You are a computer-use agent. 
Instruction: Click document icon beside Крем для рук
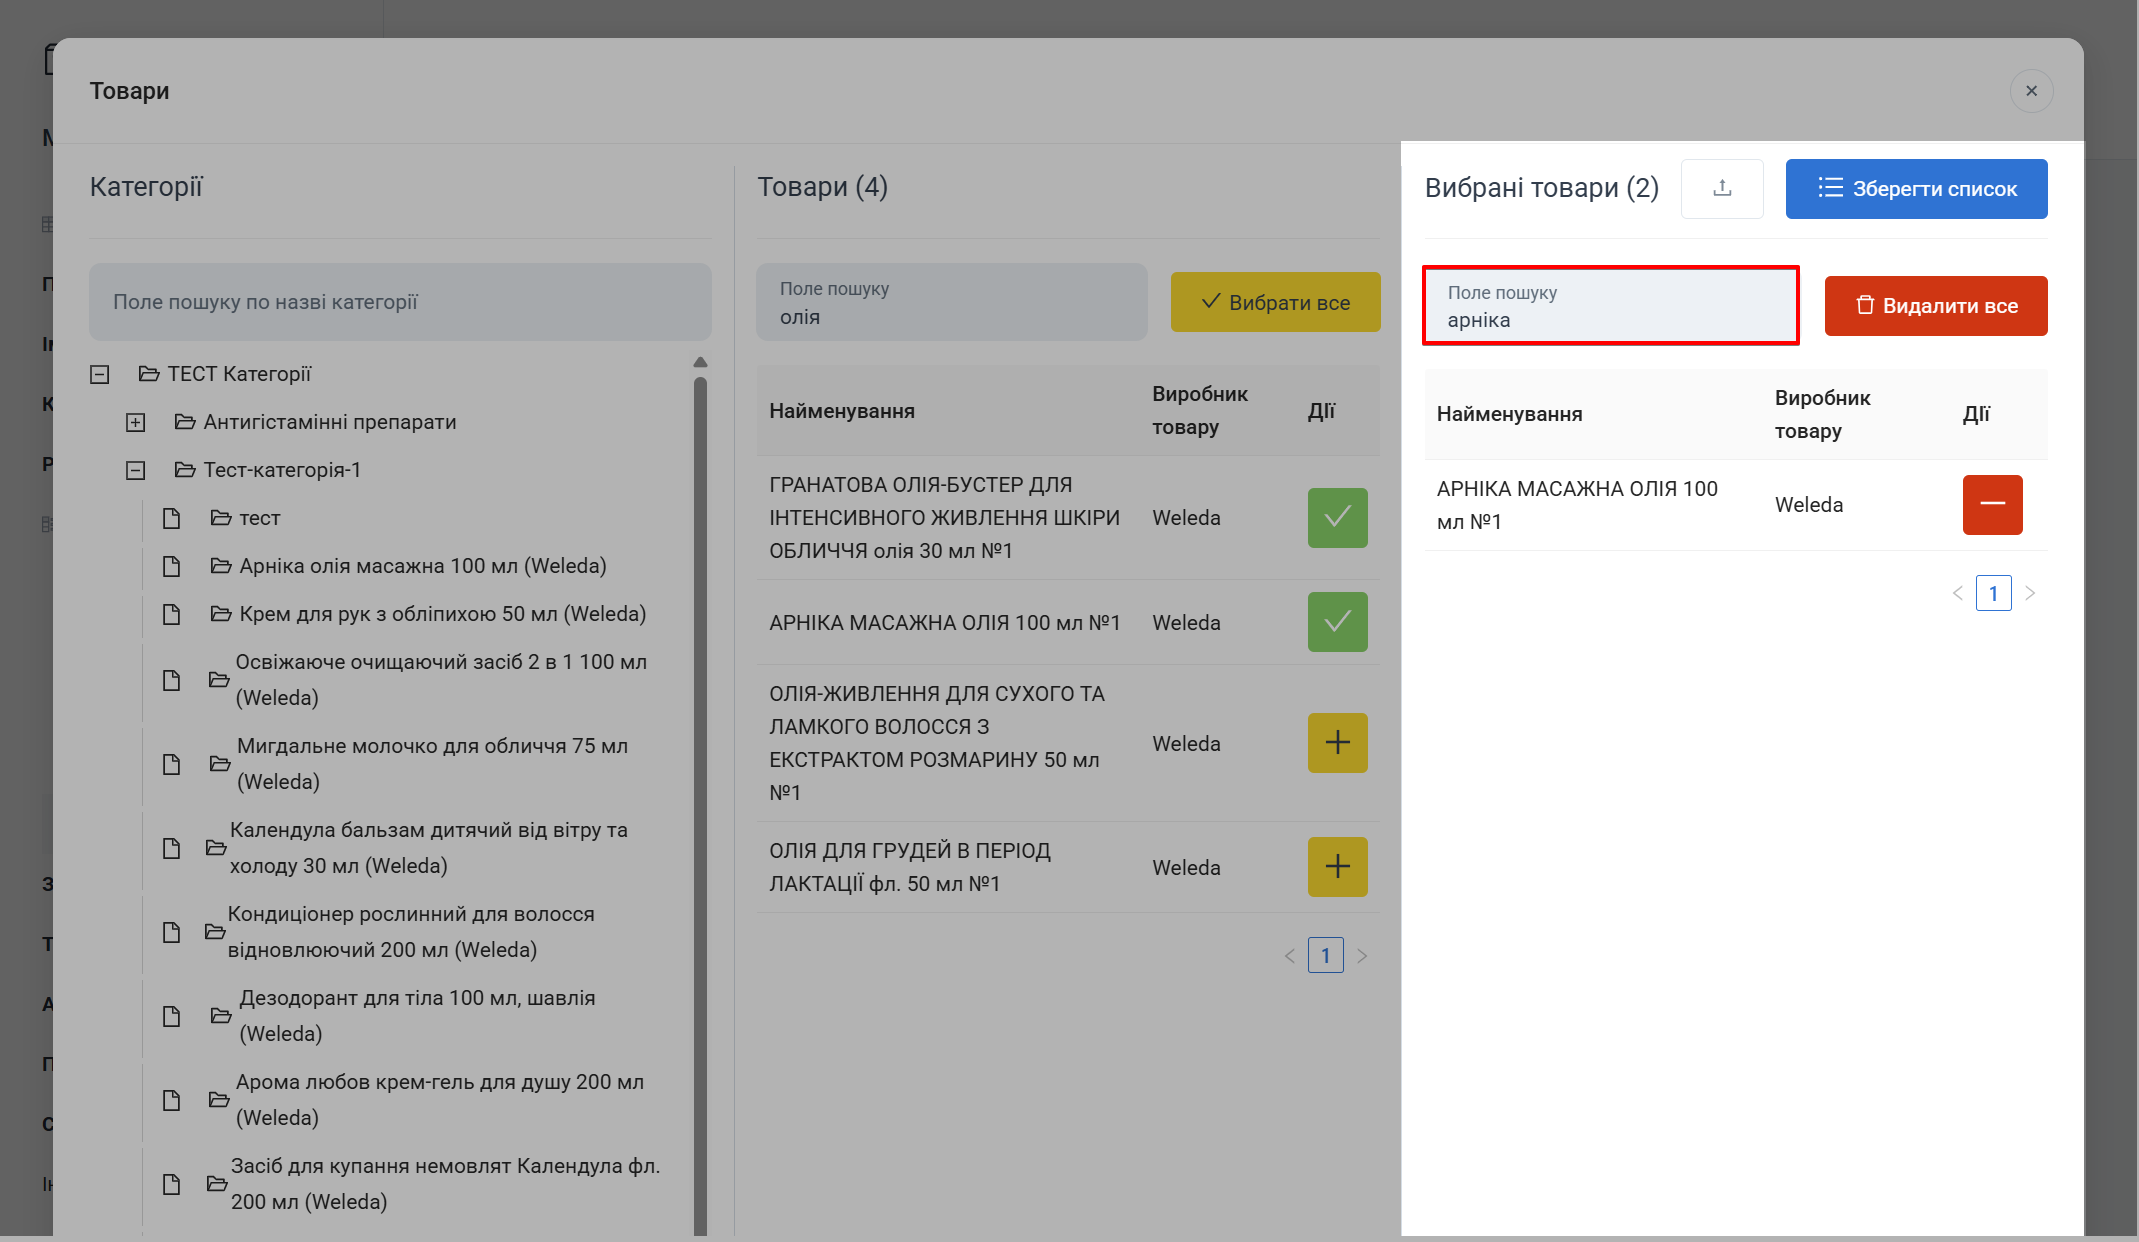(x=172, y=614)
